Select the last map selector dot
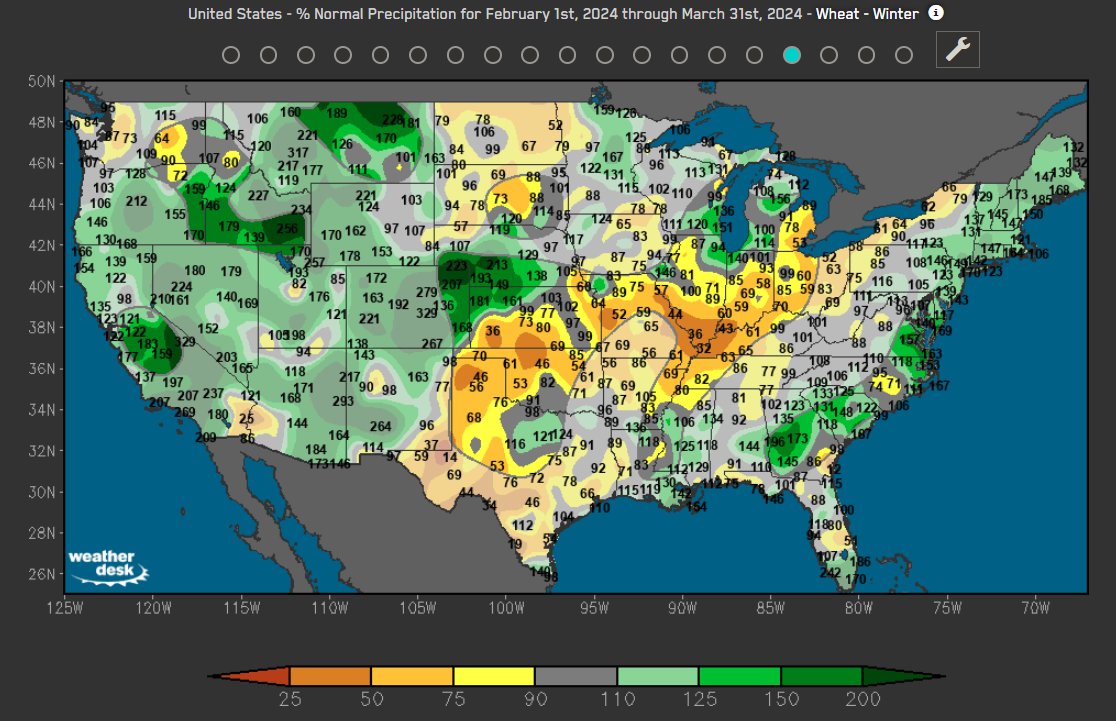1116x721 pixels. click(904, 55)
